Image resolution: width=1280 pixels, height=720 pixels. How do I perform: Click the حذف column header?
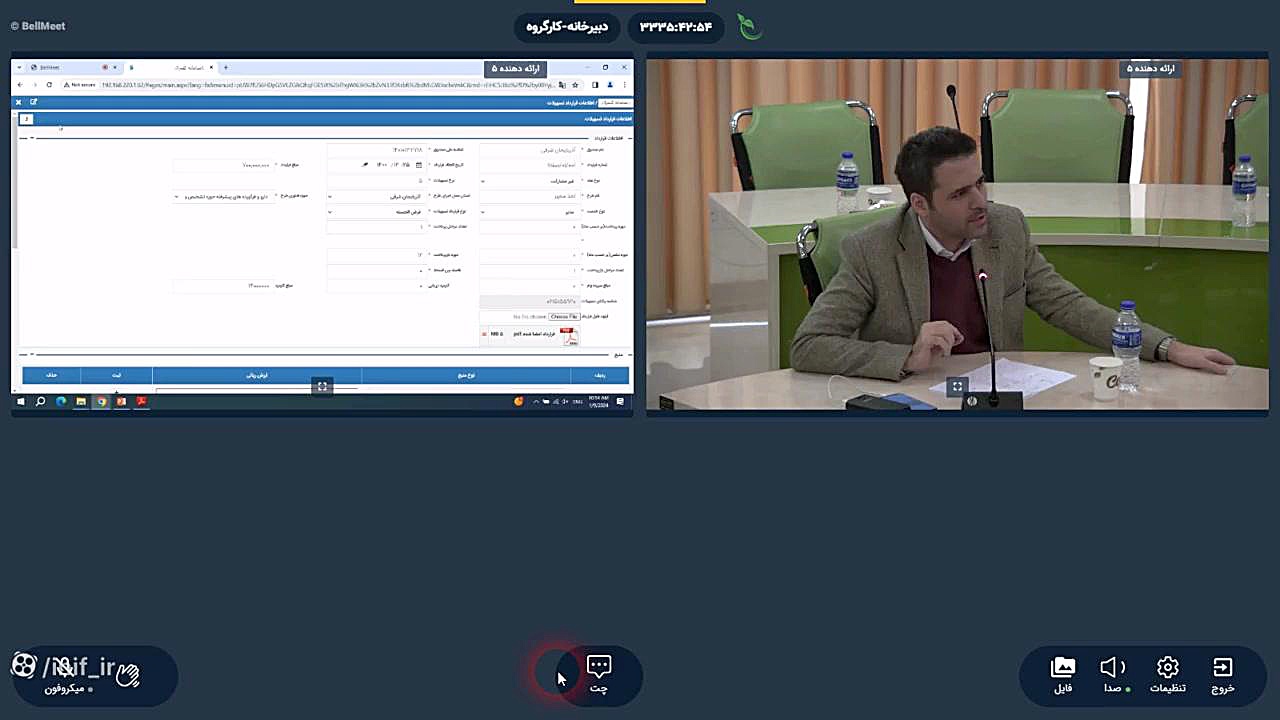coord(51,375)
